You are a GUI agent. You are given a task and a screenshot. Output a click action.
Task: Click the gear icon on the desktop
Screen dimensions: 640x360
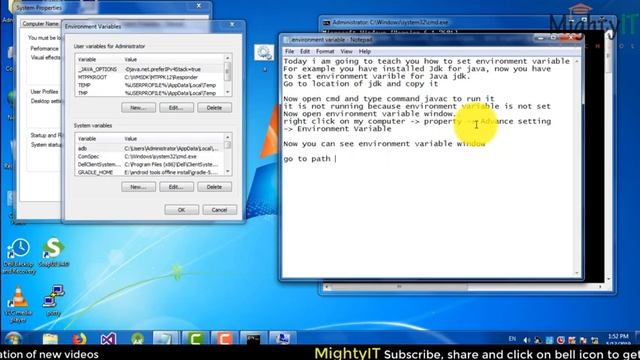(264, 53)
